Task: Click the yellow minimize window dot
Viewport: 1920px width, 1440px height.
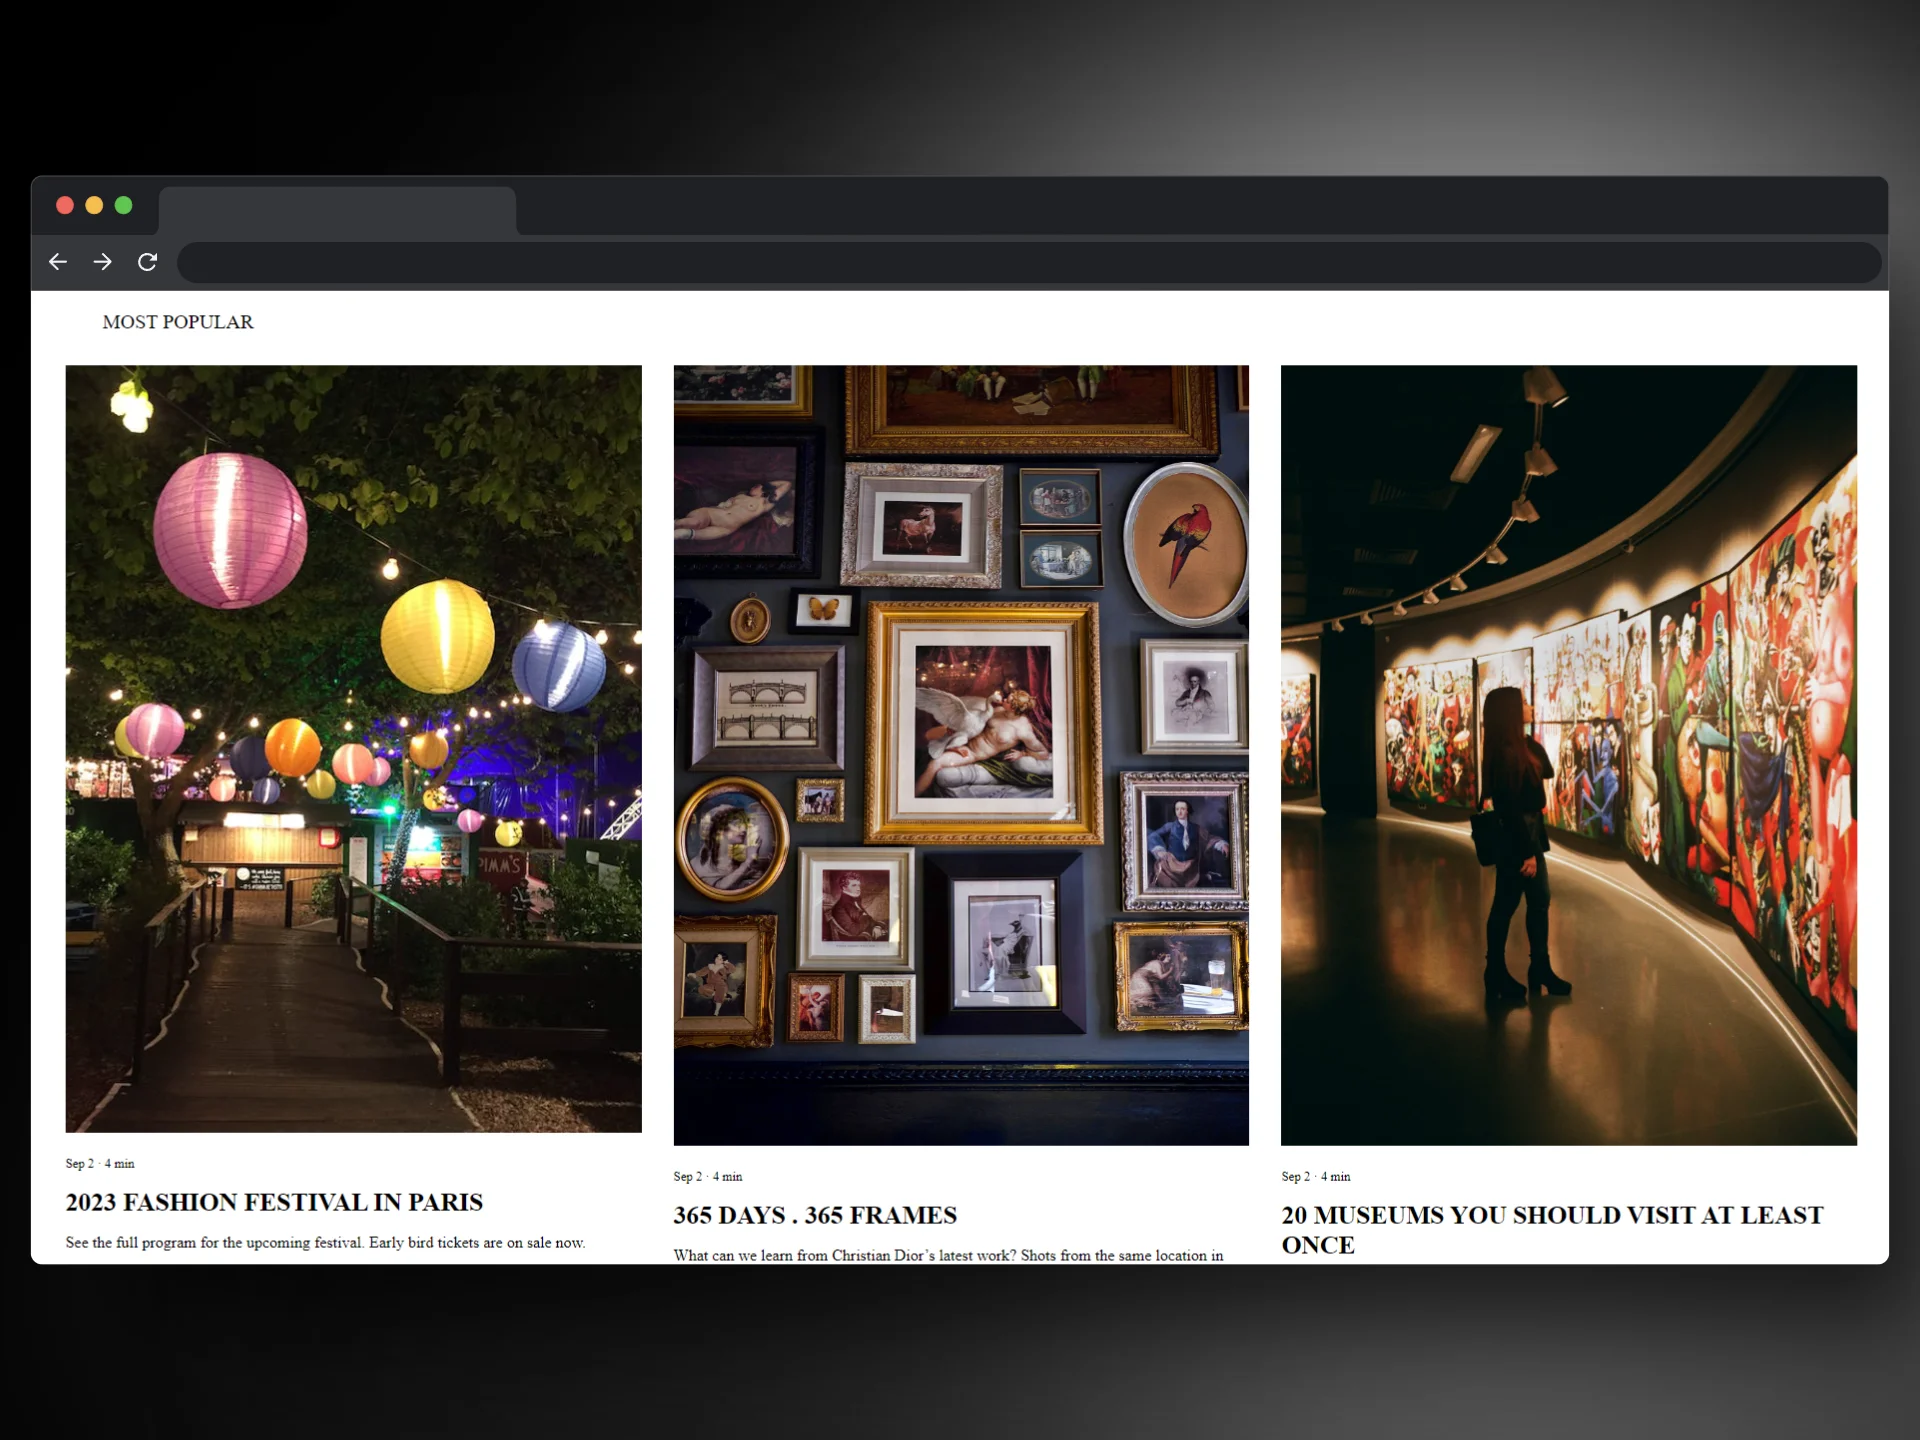Action: pos(94,205)
